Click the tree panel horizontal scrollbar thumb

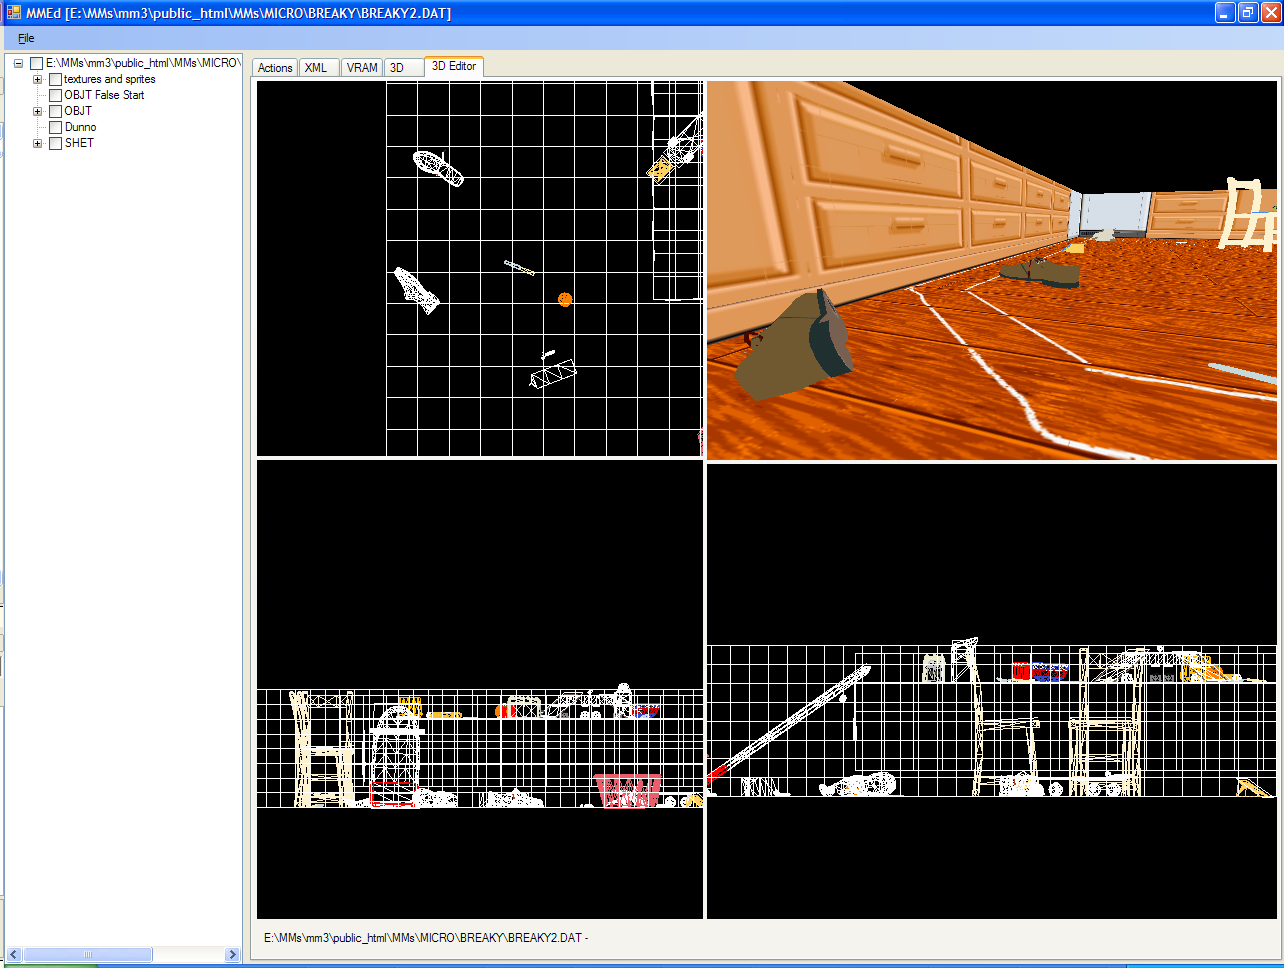tap(88, 955)
